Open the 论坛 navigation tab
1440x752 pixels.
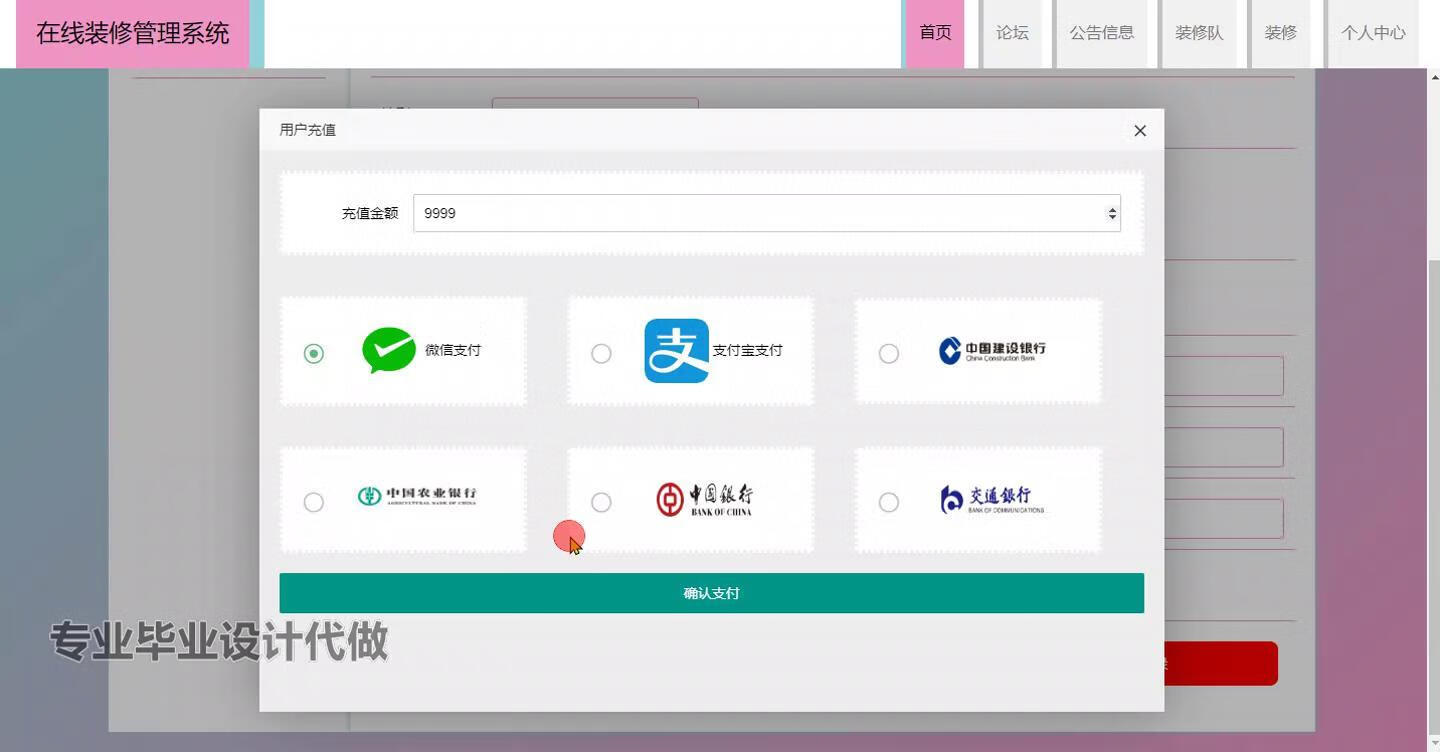pyautogui.click(x=1012, y=33)
